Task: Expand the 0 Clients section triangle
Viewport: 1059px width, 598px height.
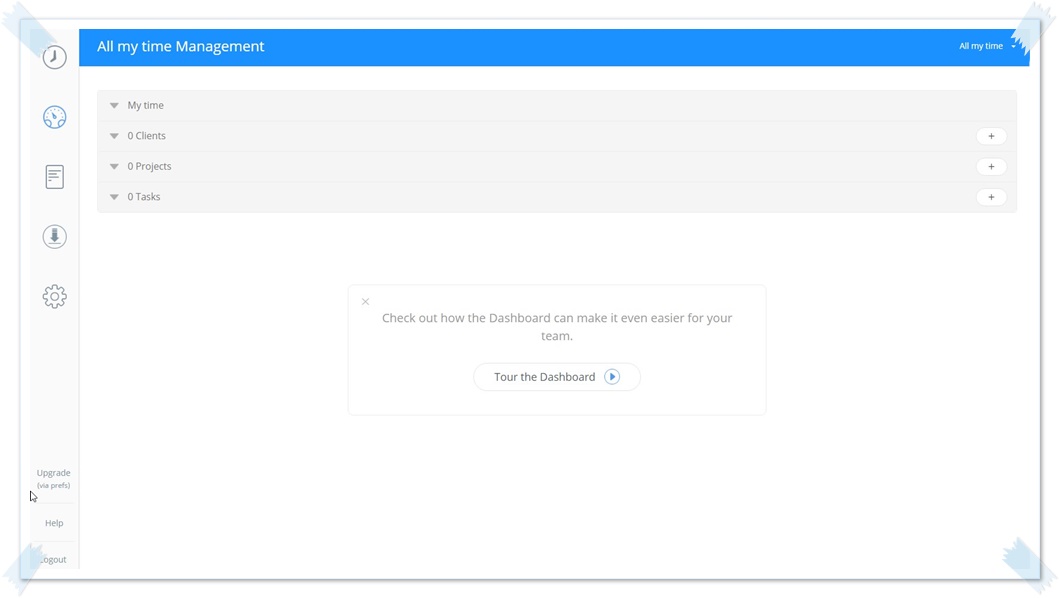Action: pyautogui.click(x=114, y=136)
